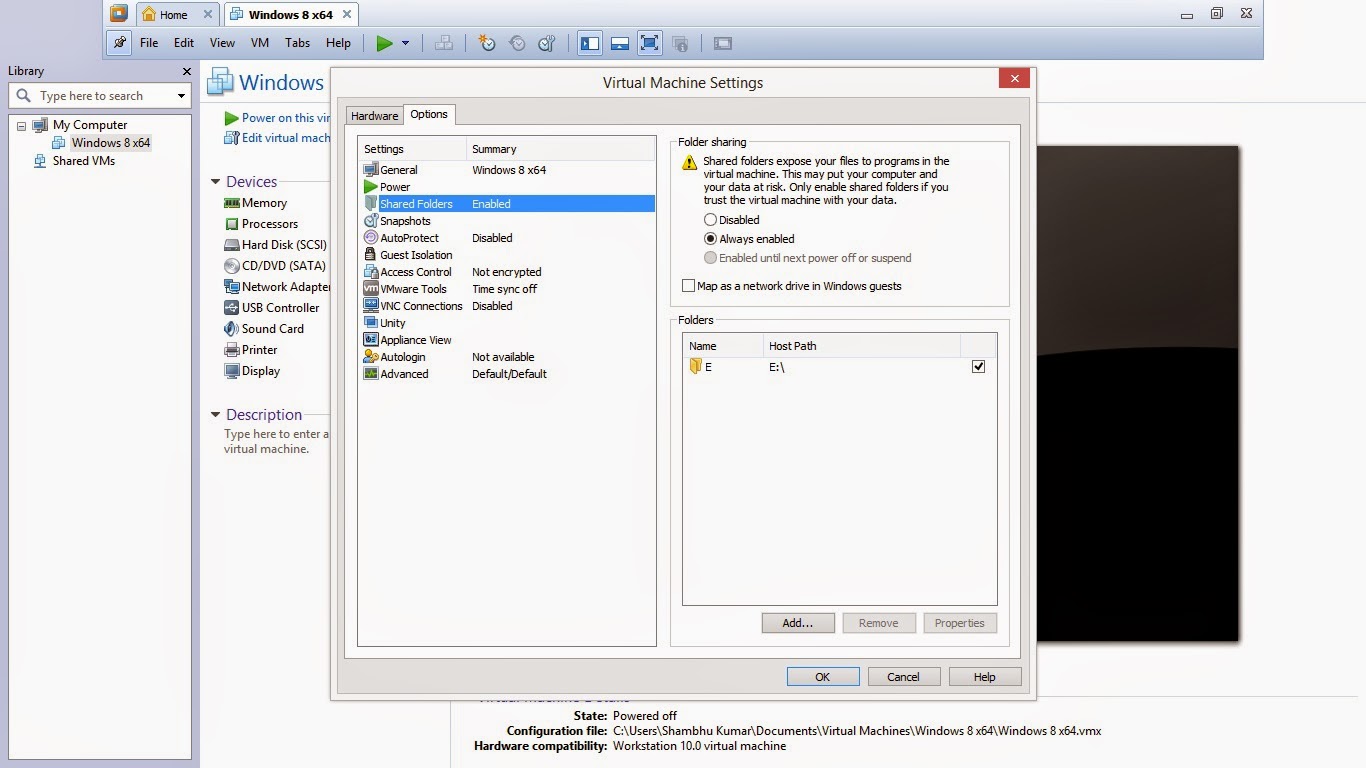Click the Help button in settings dialog
The image size is (1366, 768).
(x=985, y=677)
